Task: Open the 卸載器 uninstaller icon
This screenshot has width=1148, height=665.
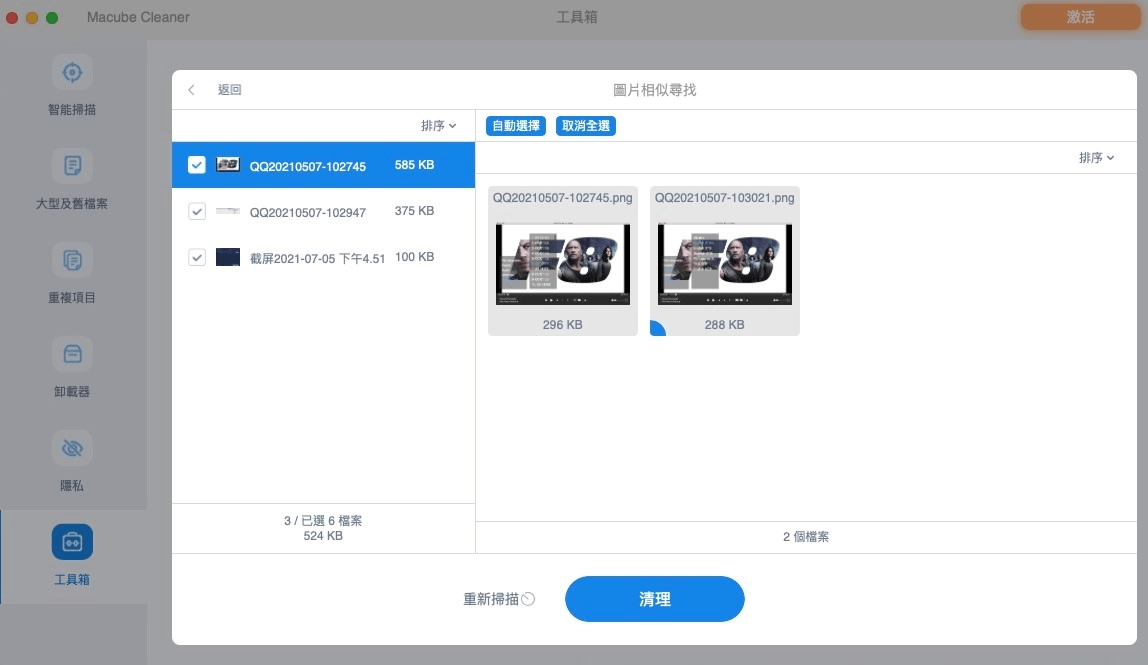Action: (x=72, y=354)
